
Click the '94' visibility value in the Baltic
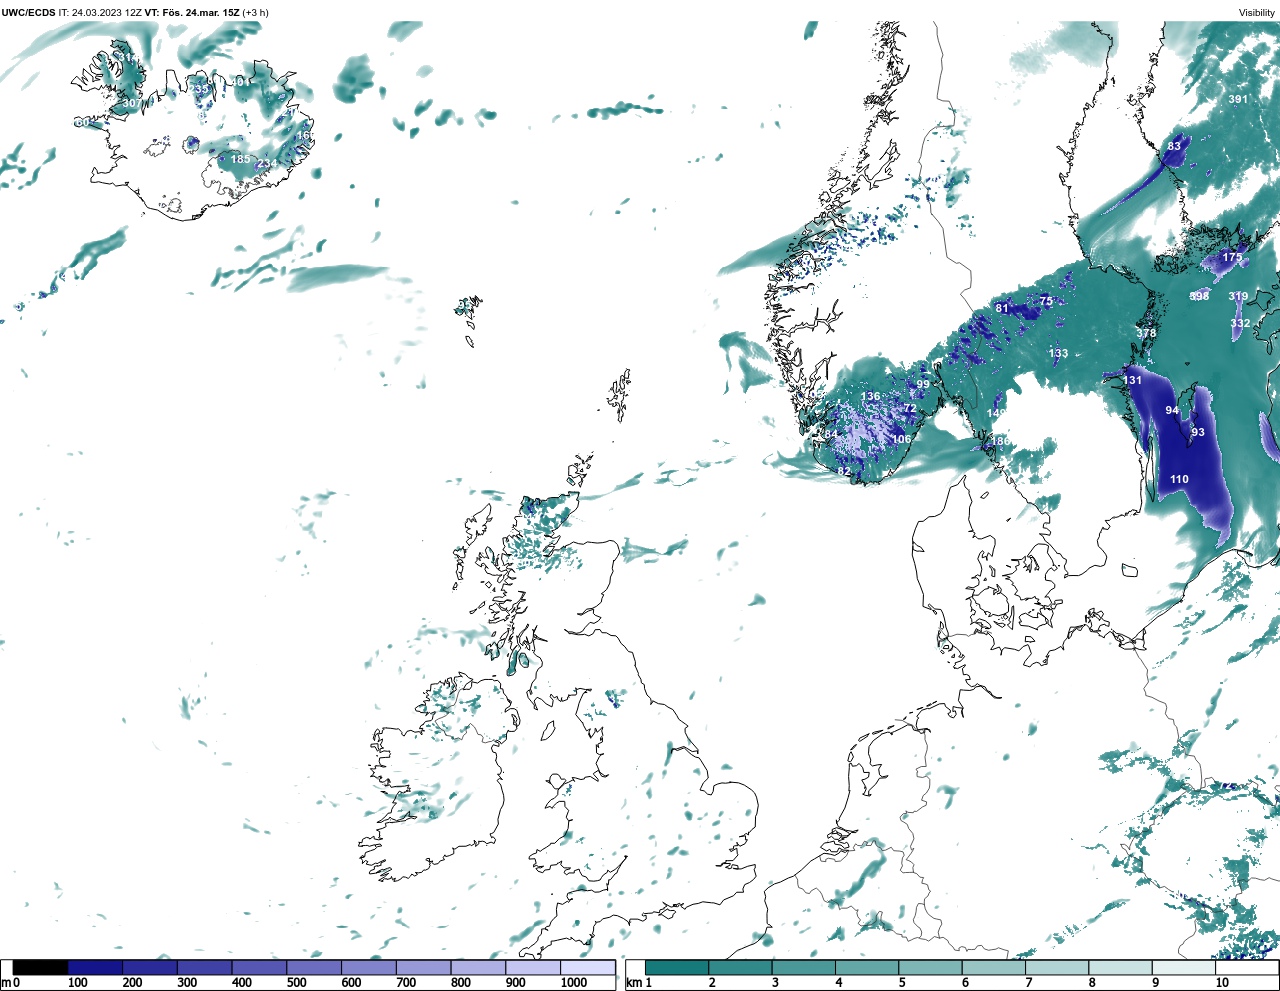[1173, 410]
